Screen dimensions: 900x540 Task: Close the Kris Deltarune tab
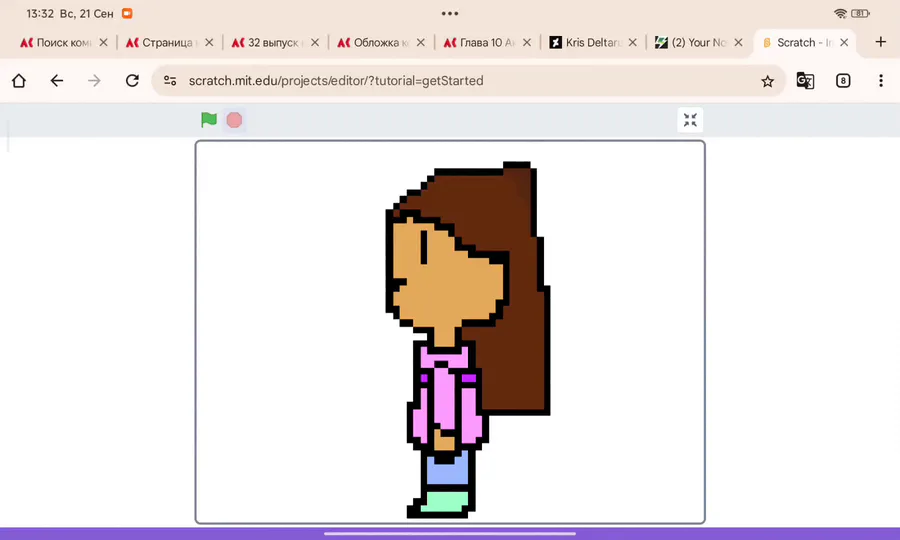tap(633, 42)
